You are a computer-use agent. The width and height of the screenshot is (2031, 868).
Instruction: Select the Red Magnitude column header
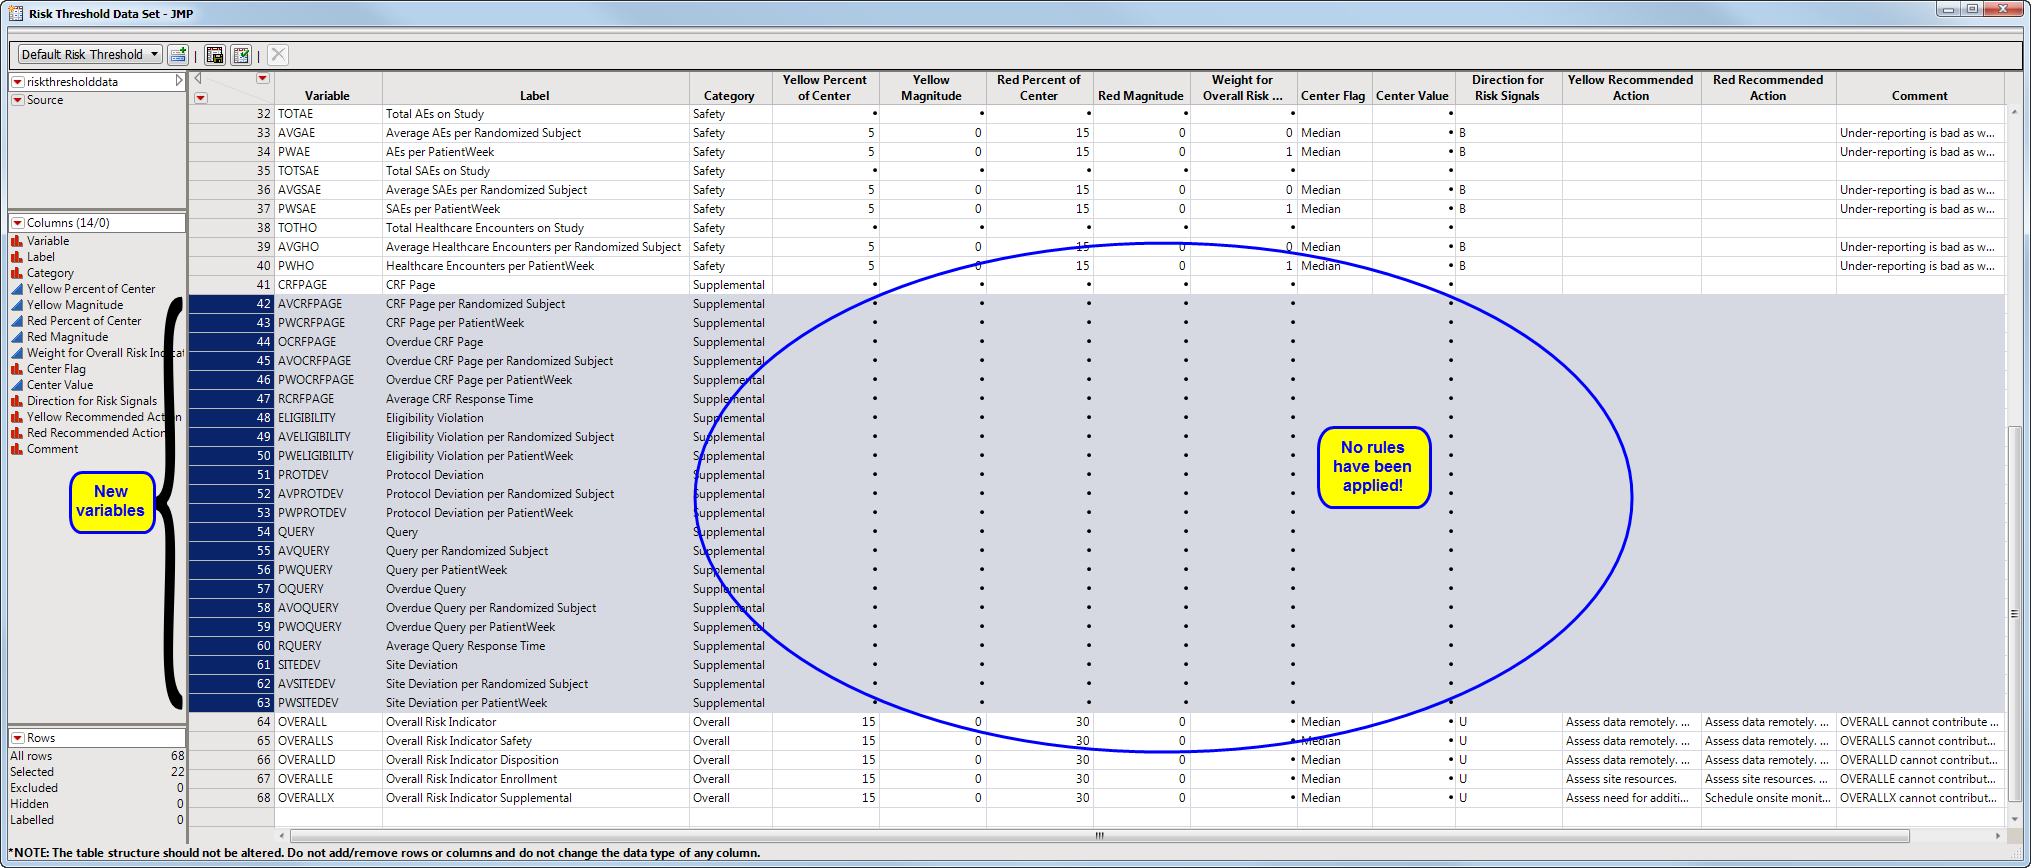(x=1140, y=96)
